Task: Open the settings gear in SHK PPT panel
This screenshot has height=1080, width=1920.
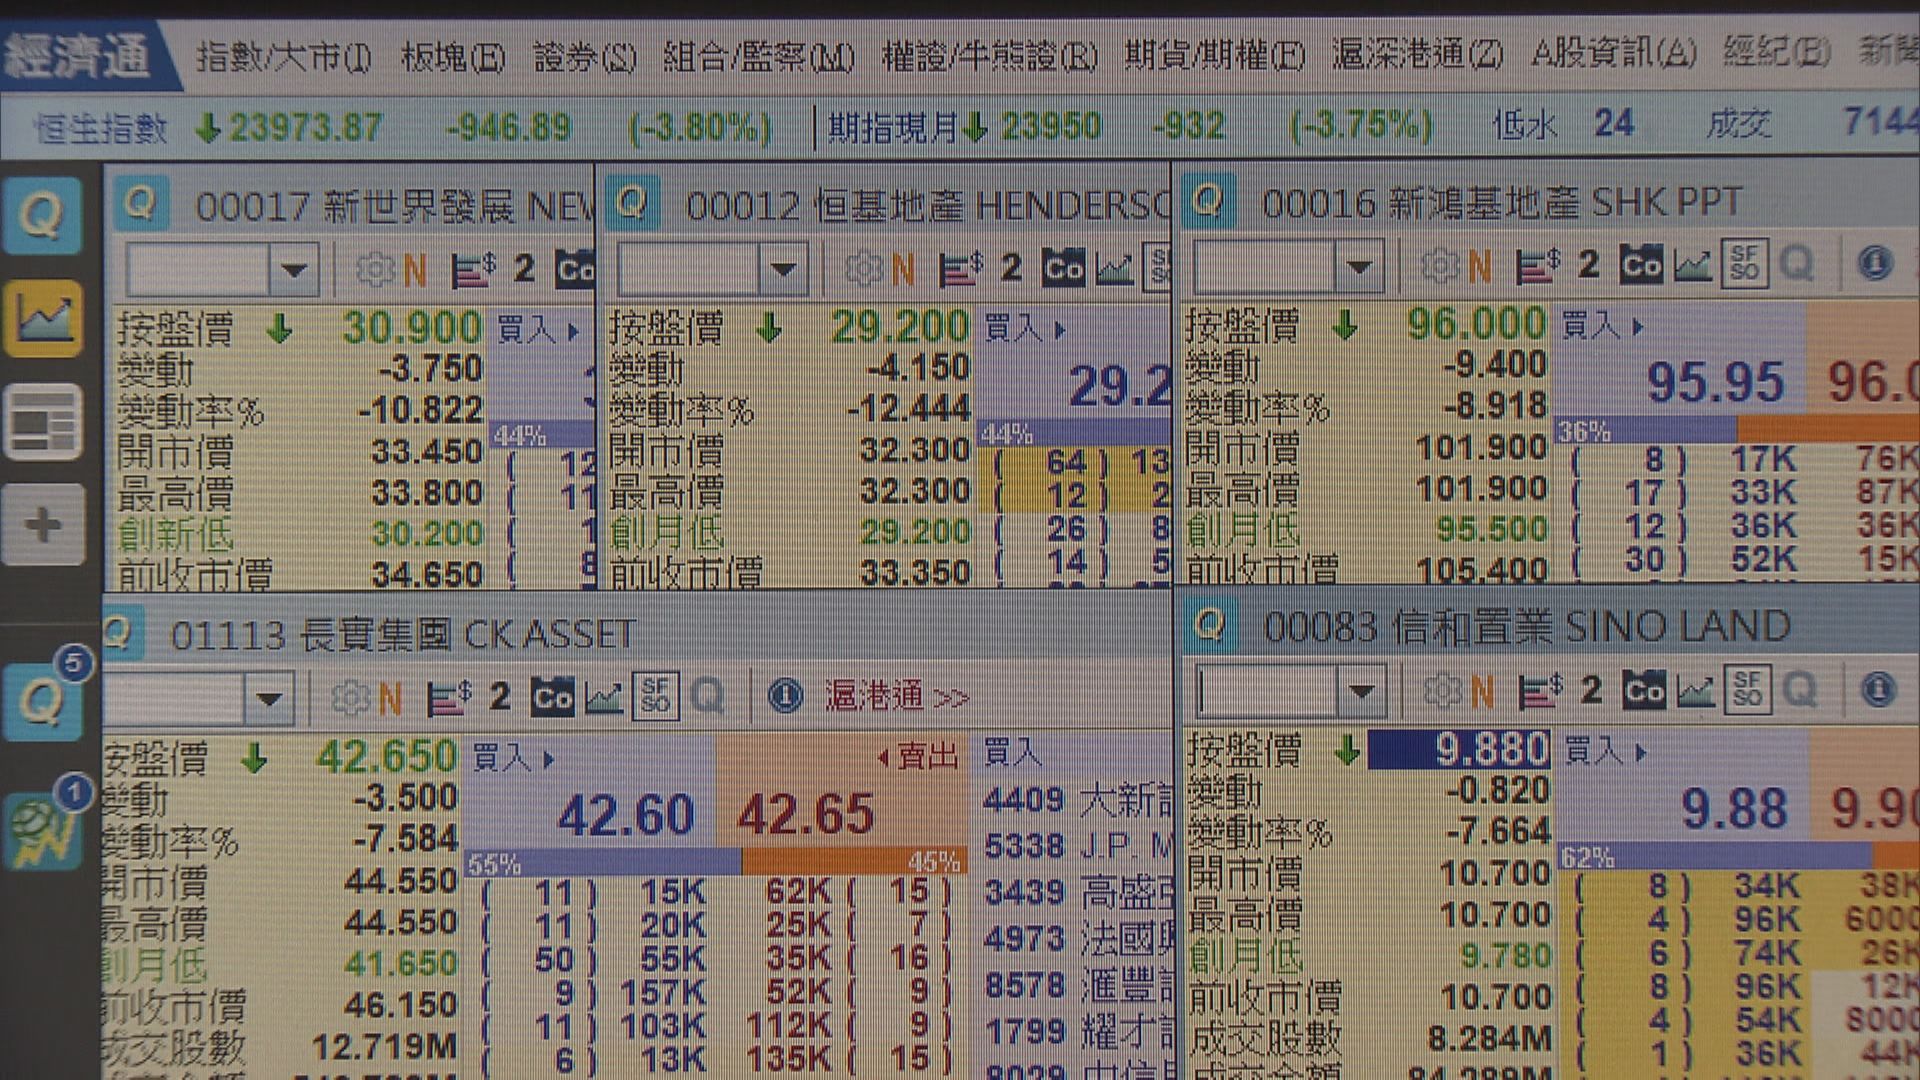Action: 1440,265
